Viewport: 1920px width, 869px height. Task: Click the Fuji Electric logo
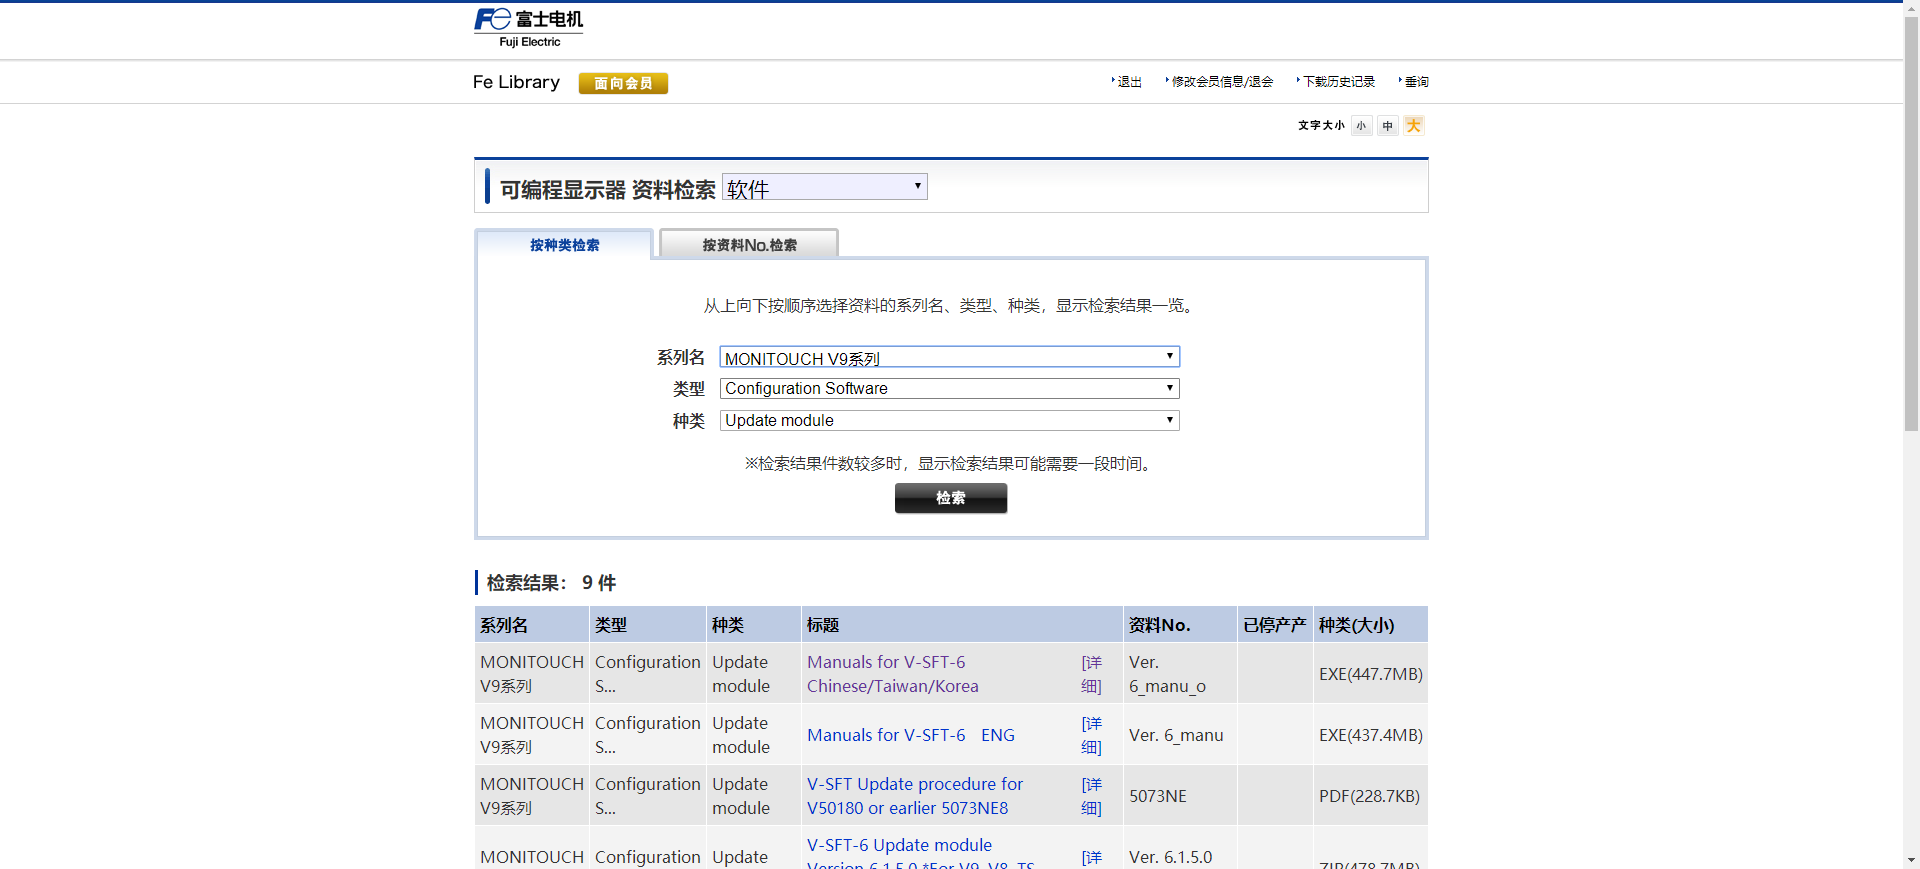528,28
